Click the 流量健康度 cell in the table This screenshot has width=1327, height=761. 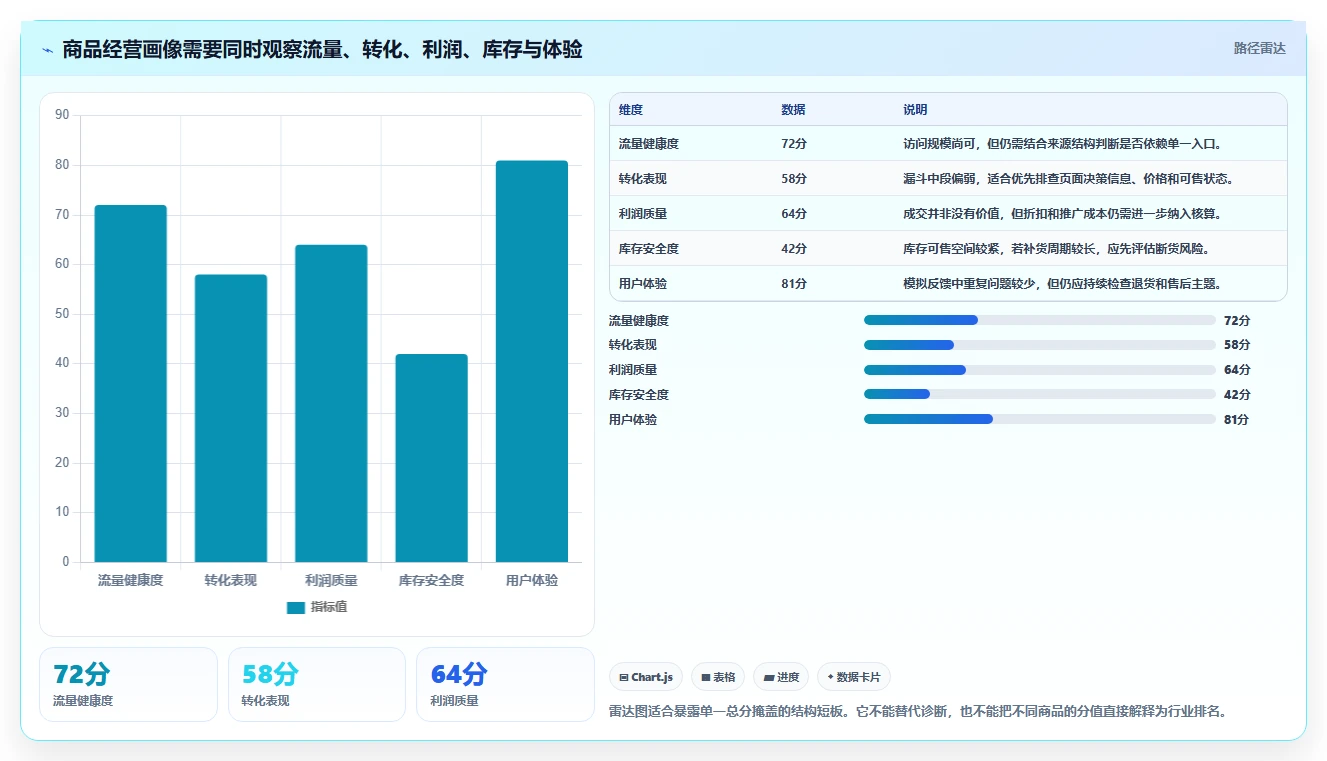[x=649, y=144]
